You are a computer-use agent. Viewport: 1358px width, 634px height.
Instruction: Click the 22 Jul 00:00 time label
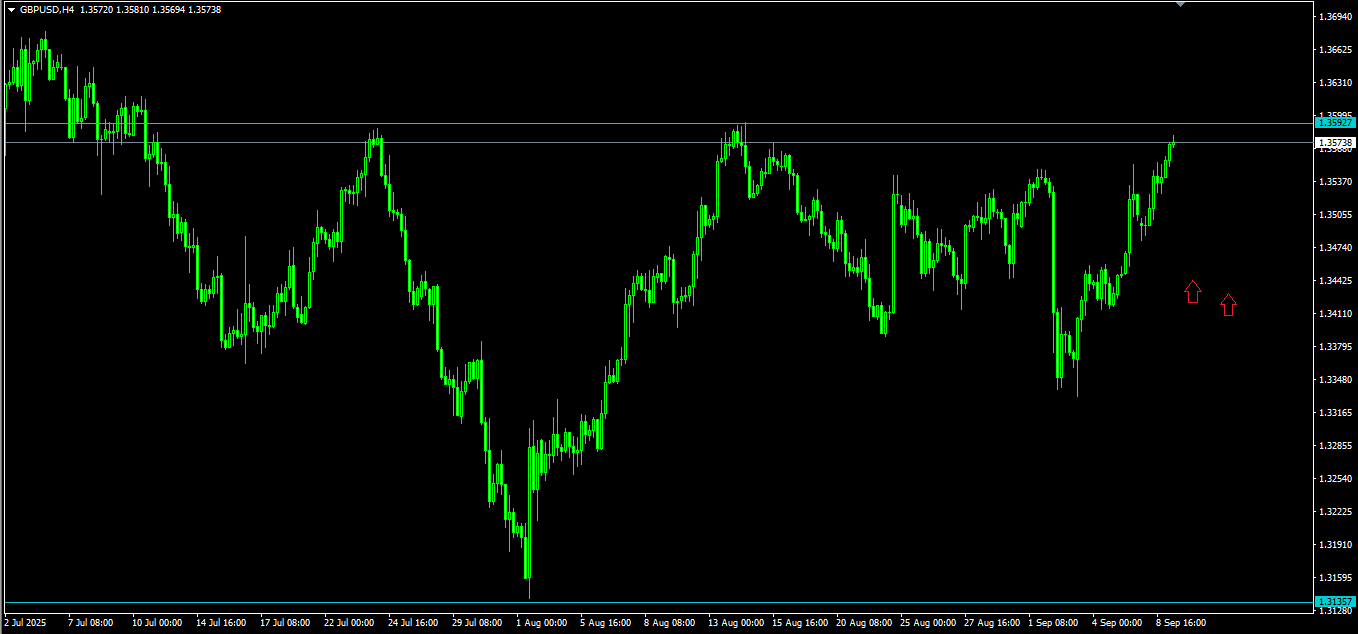351,623
